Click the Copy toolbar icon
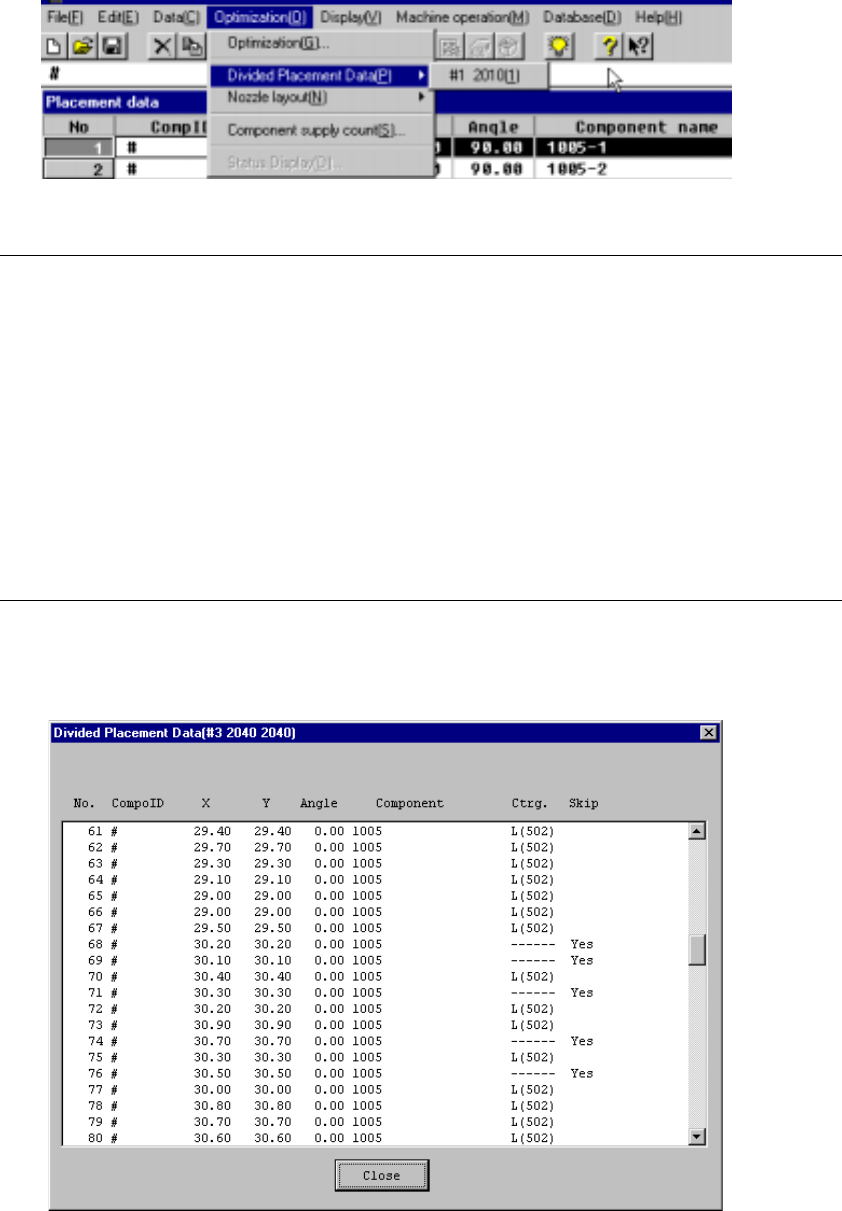The width and height of the screenshot is (842, 1211). point(190,44)
